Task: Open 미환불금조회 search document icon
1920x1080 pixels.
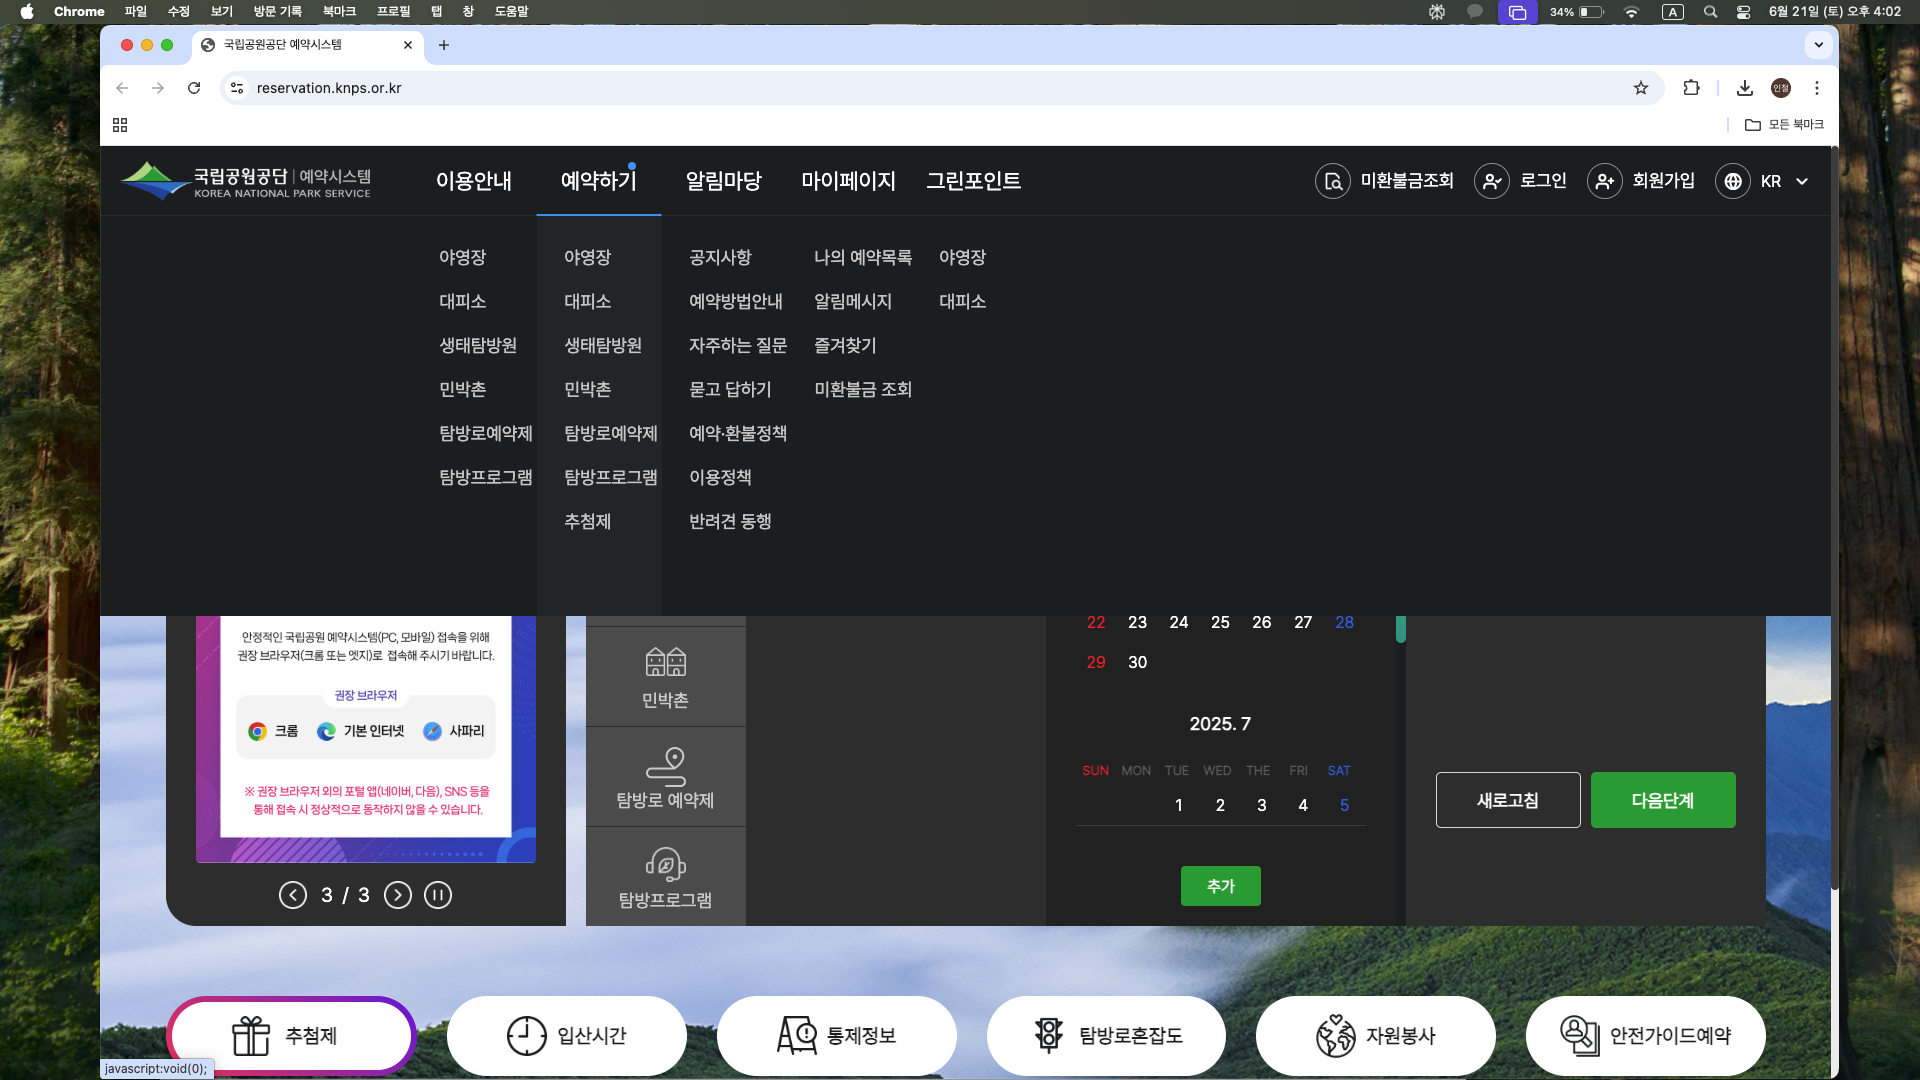Action: (x=1332, y=181)
